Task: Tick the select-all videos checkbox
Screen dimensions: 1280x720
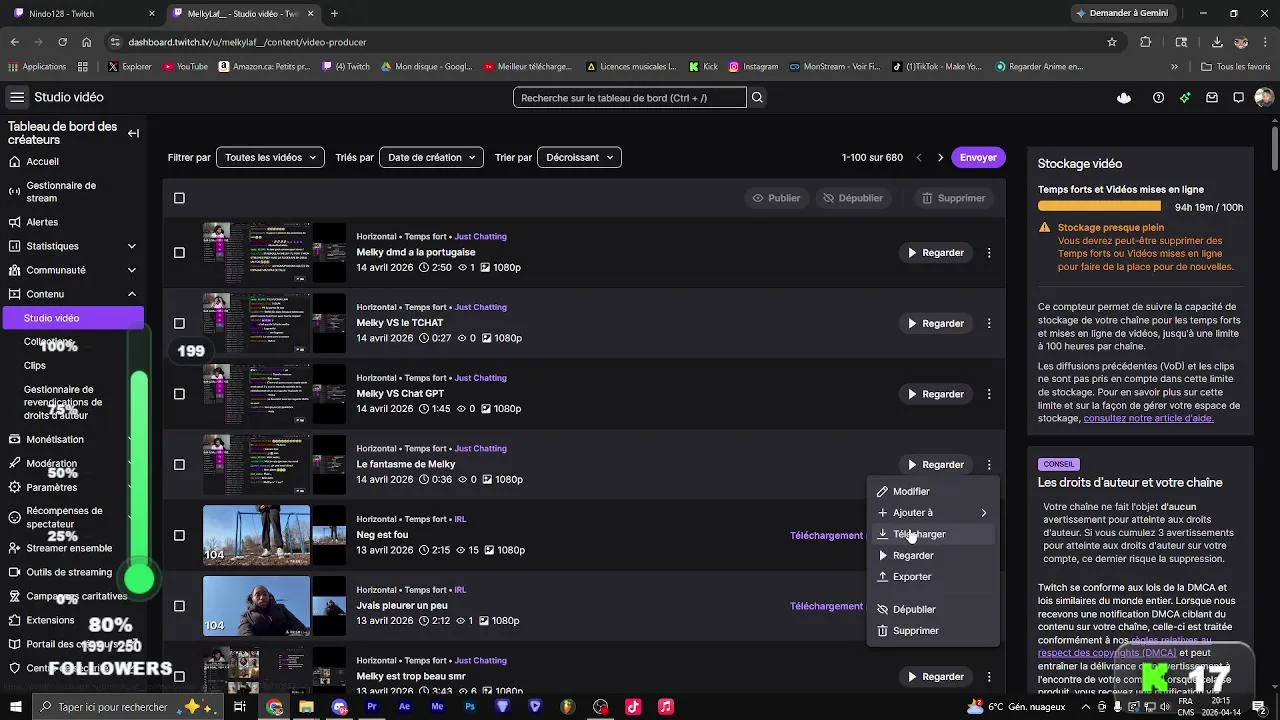Action: 179,198
